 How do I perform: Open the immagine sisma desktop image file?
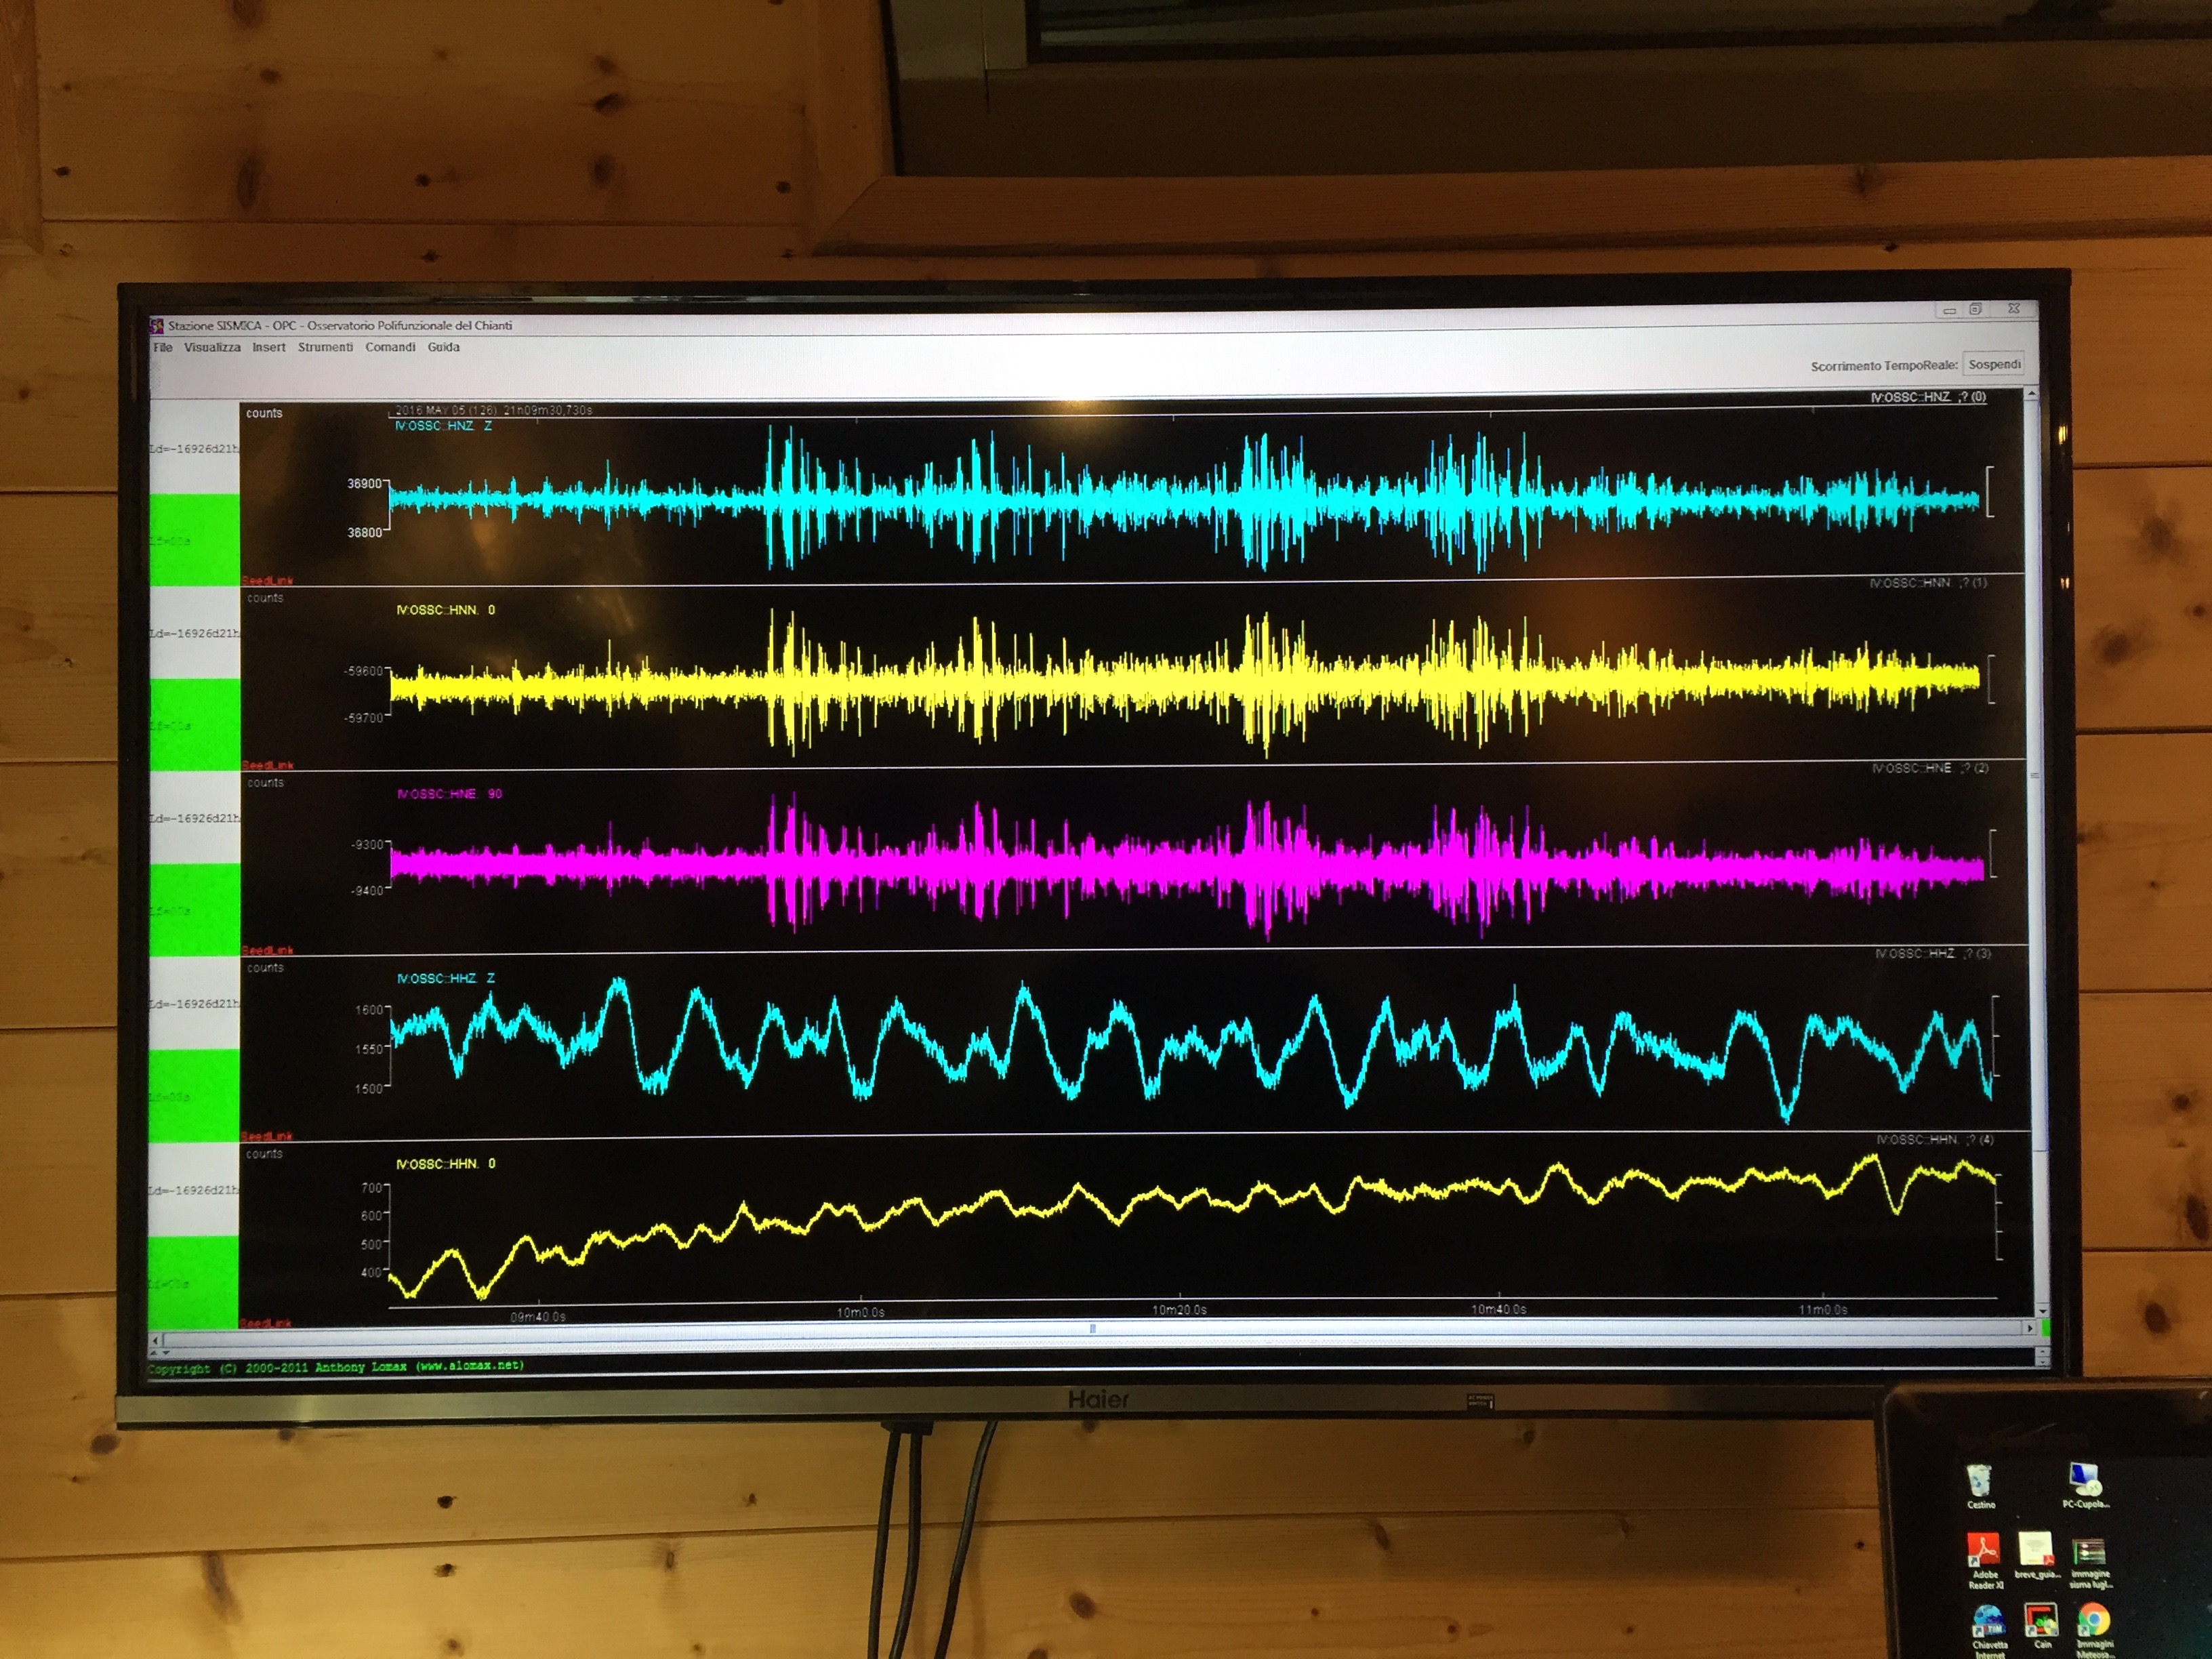pos(2090,1564)
